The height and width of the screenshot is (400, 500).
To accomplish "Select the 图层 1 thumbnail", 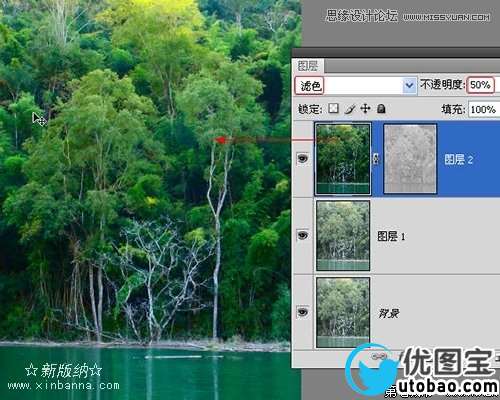I will coord(343,235).
